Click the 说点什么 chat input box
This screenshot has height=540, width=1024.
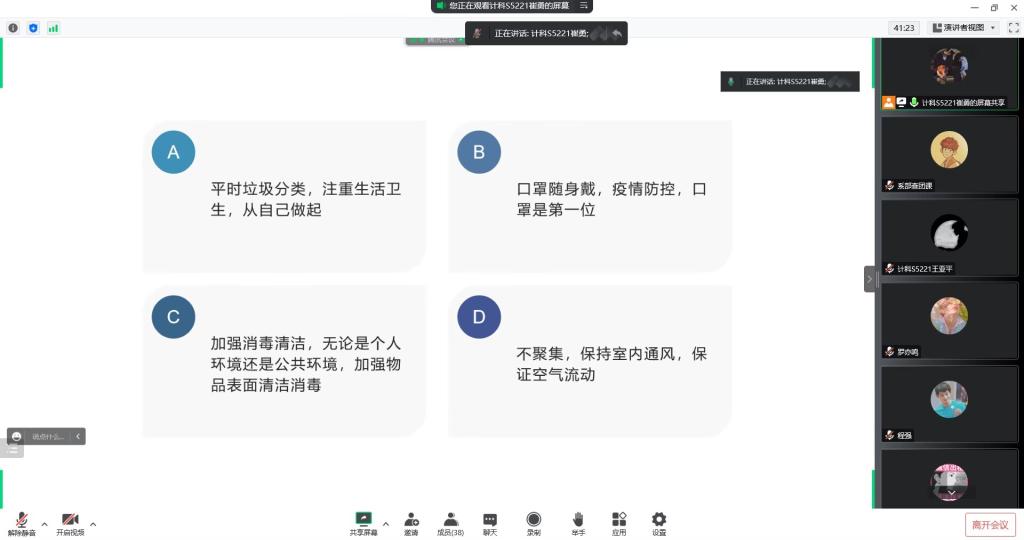(47, 436)
